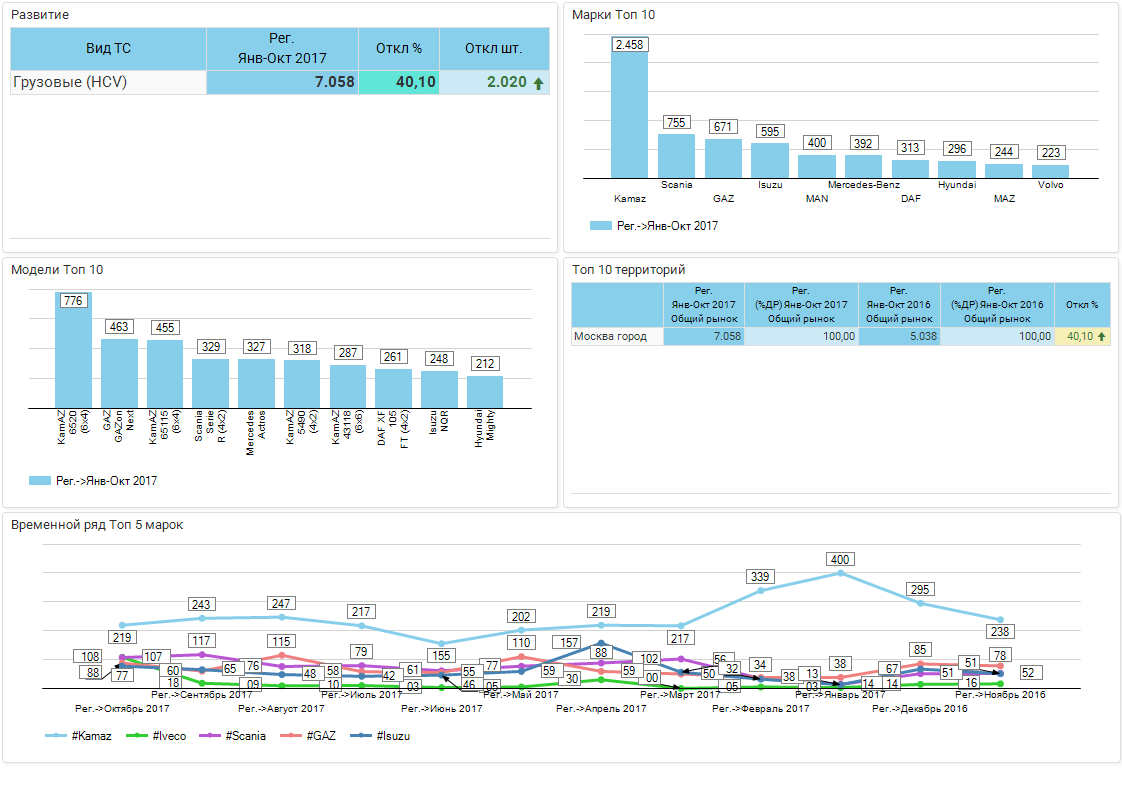Click the Модели Топ 10 panel title
The width and height of the screenshot is (1122, 793).
57,270
